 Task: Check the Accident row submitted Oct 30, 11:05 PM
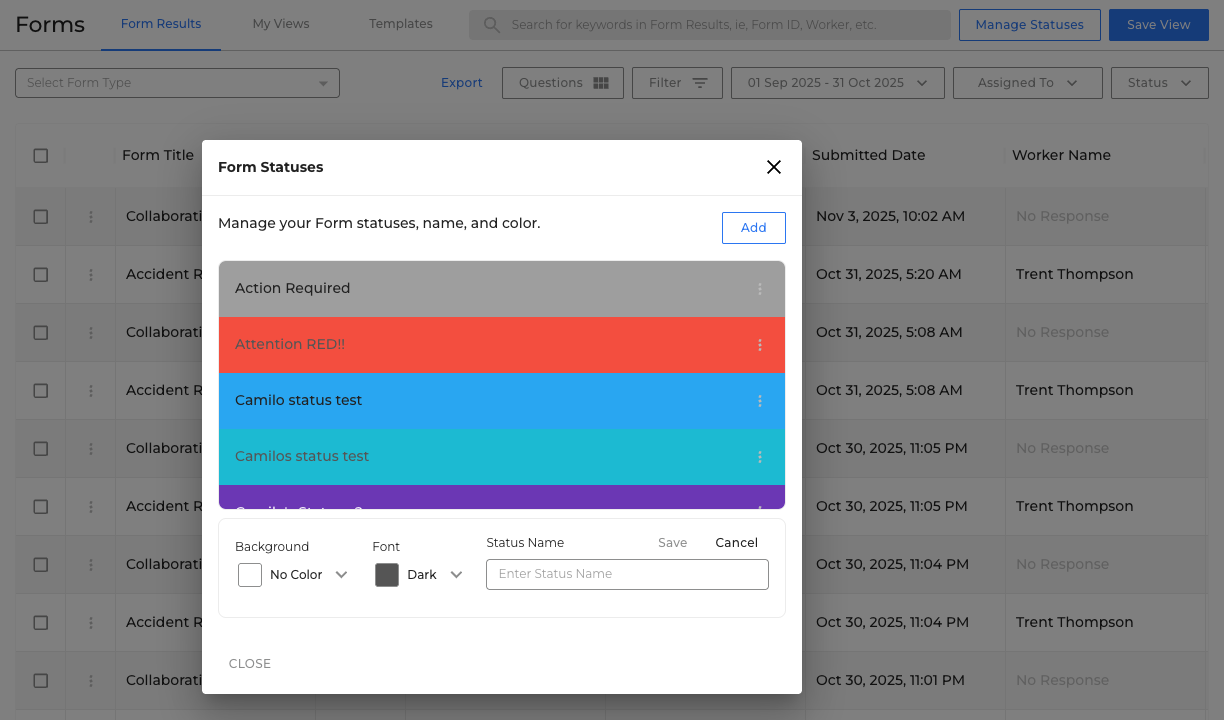[41, 506]
